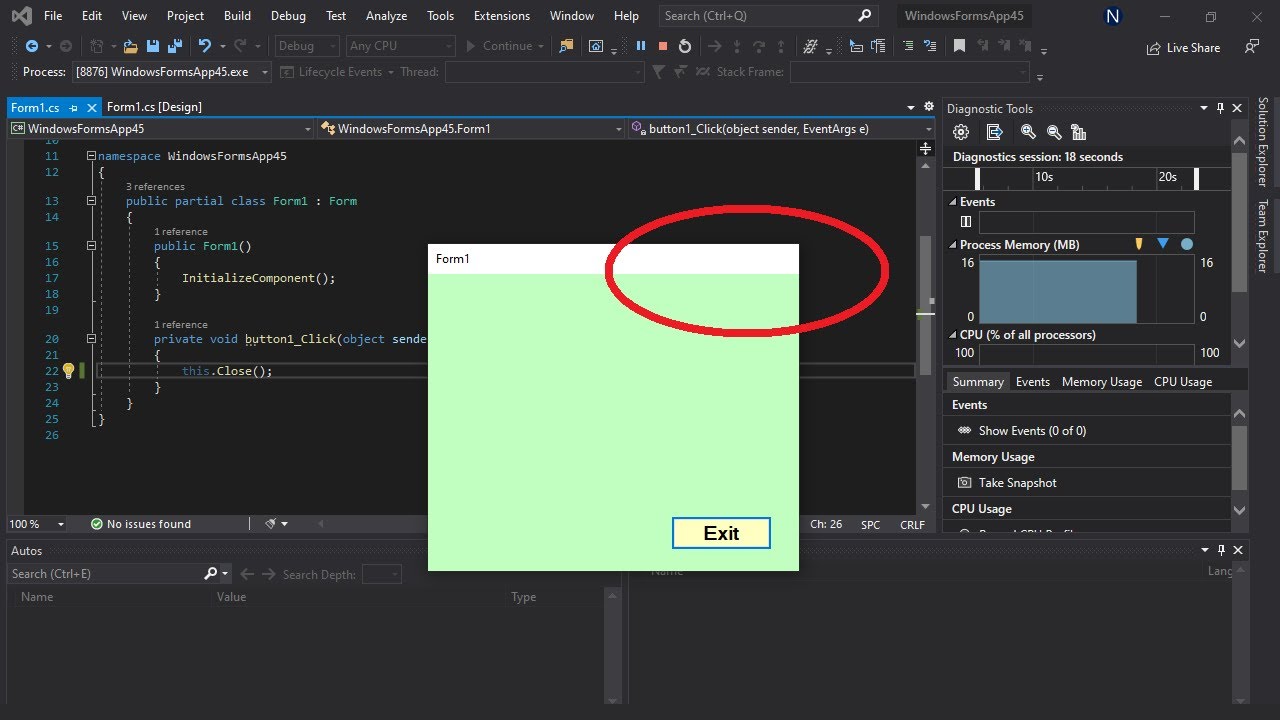
Task: Collapse the button1_Click method block
Action: click(x=91, y=339)
